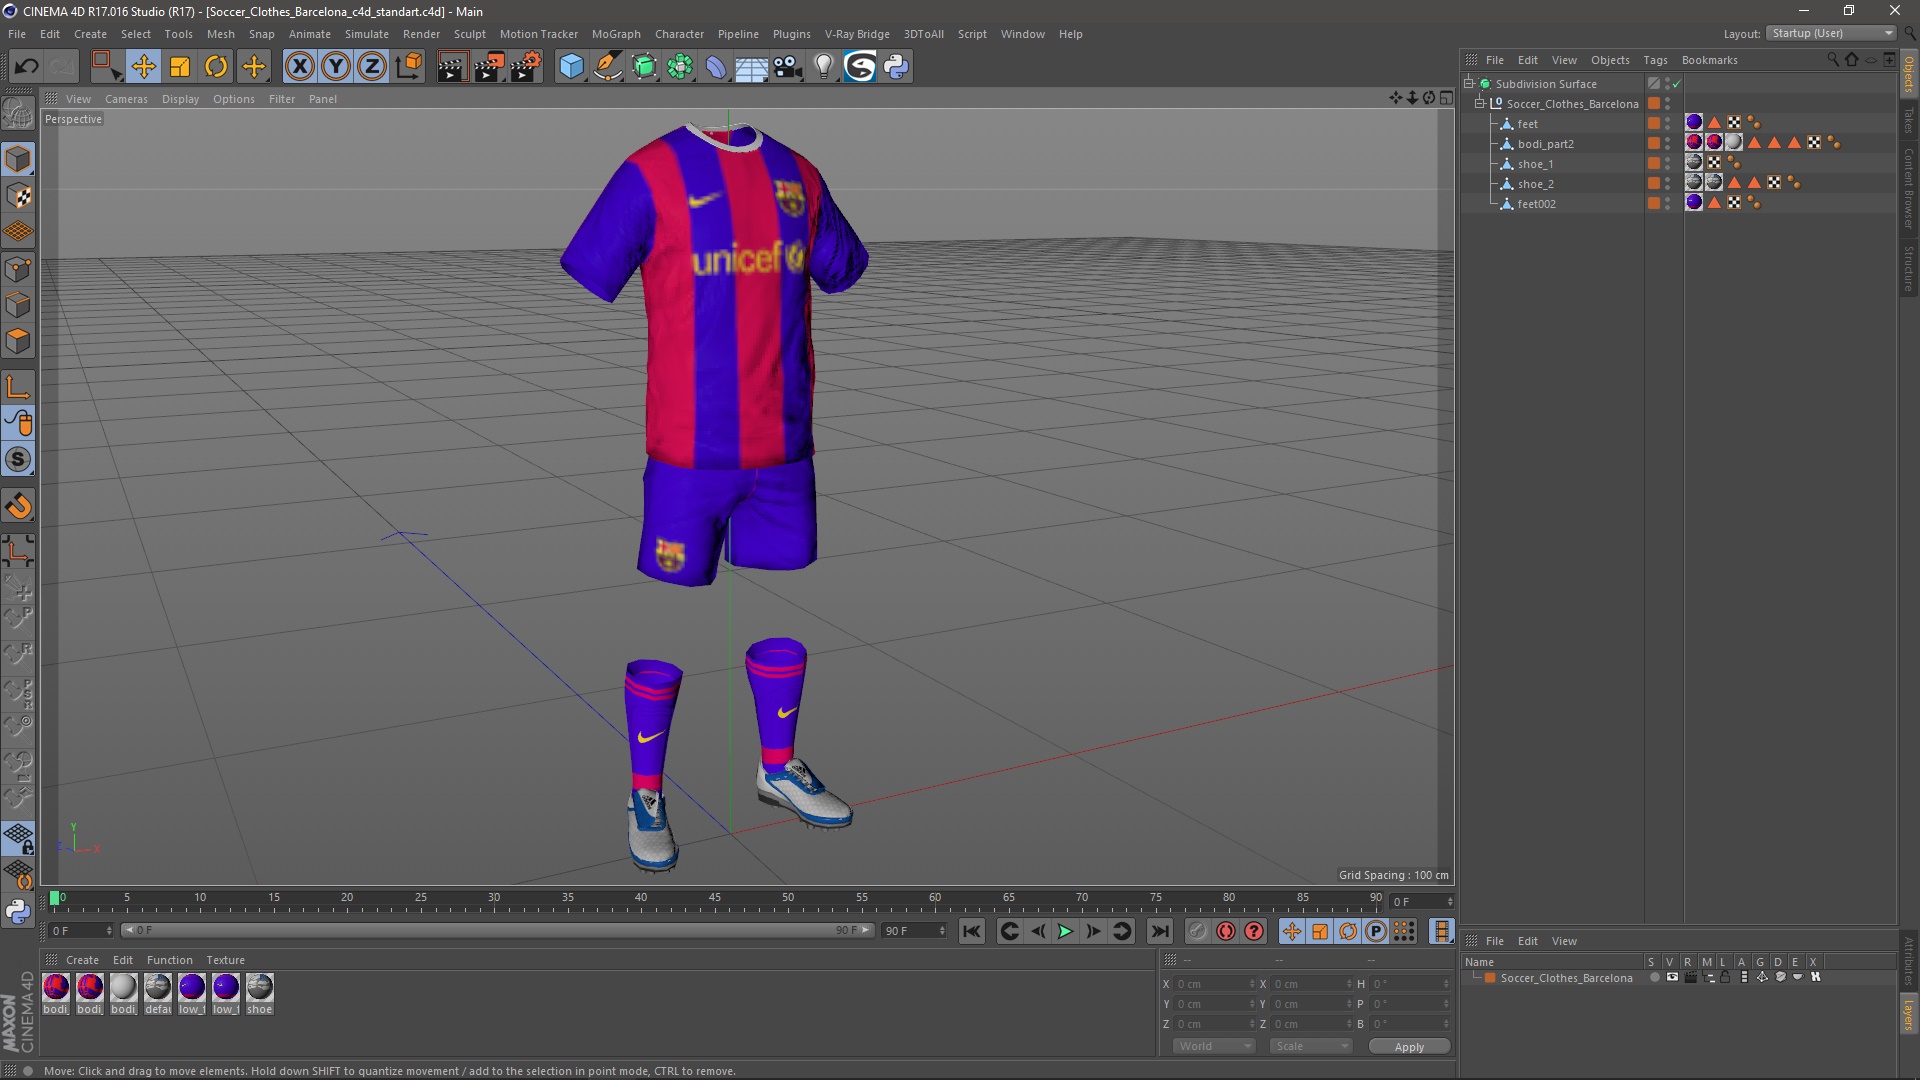Screen dimensions: 1920x1080
Task: Open viewport Display menu
Action: tap(180, 99)
